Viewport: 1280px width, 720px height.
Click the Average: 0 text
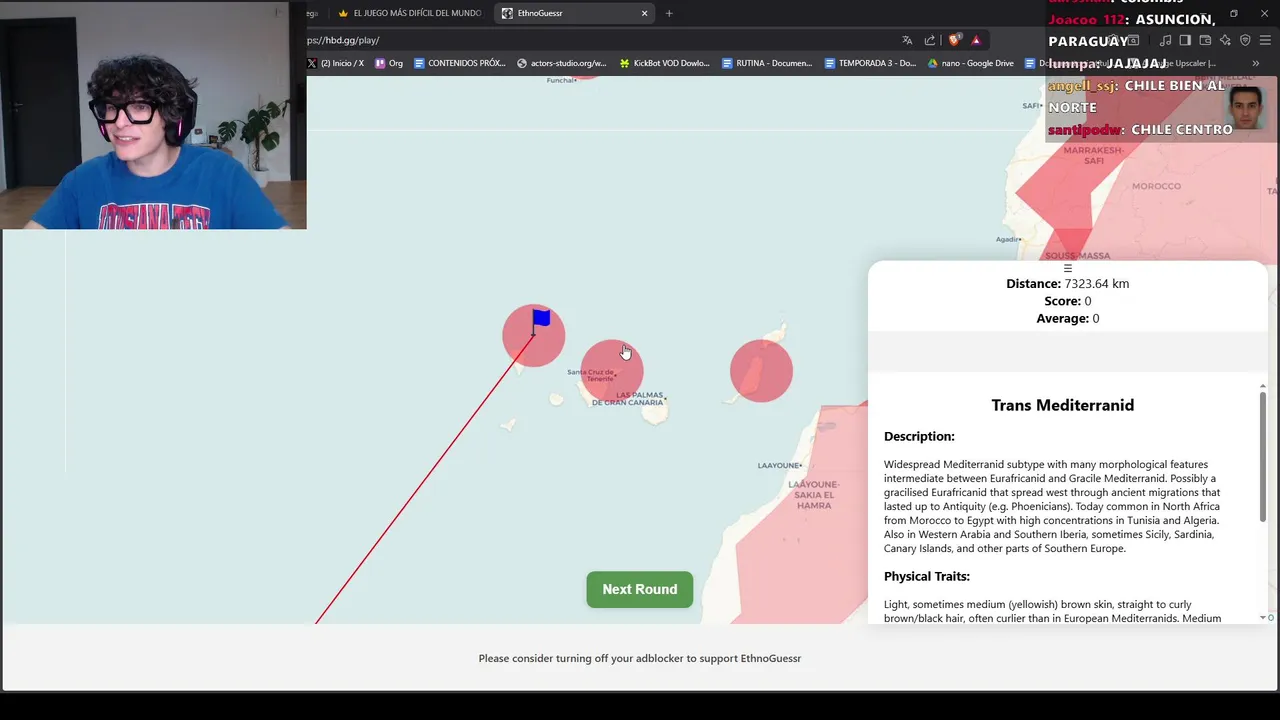pyautogui.click(x=1067, y=318)
